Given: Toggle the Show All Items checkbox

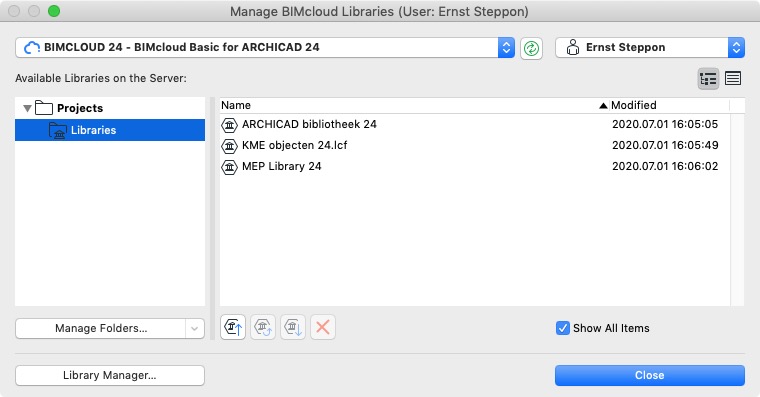Looking at the screenshot, I should 563,328.
